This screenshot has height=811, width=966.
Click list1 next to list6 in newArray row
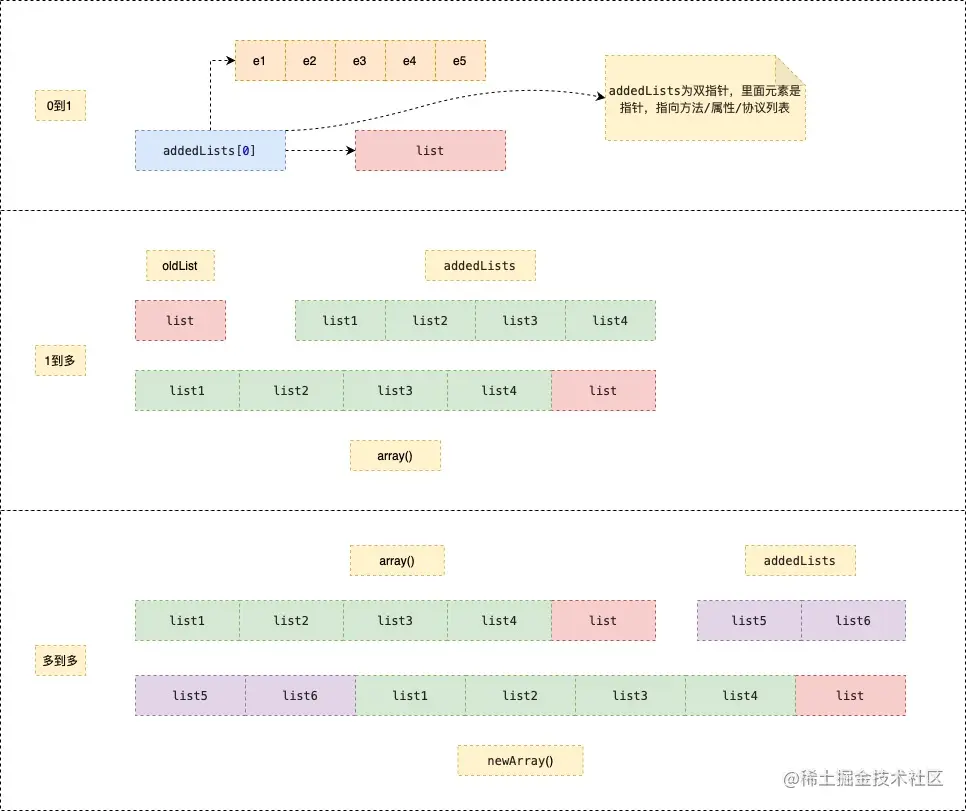[x=410, y=696]
